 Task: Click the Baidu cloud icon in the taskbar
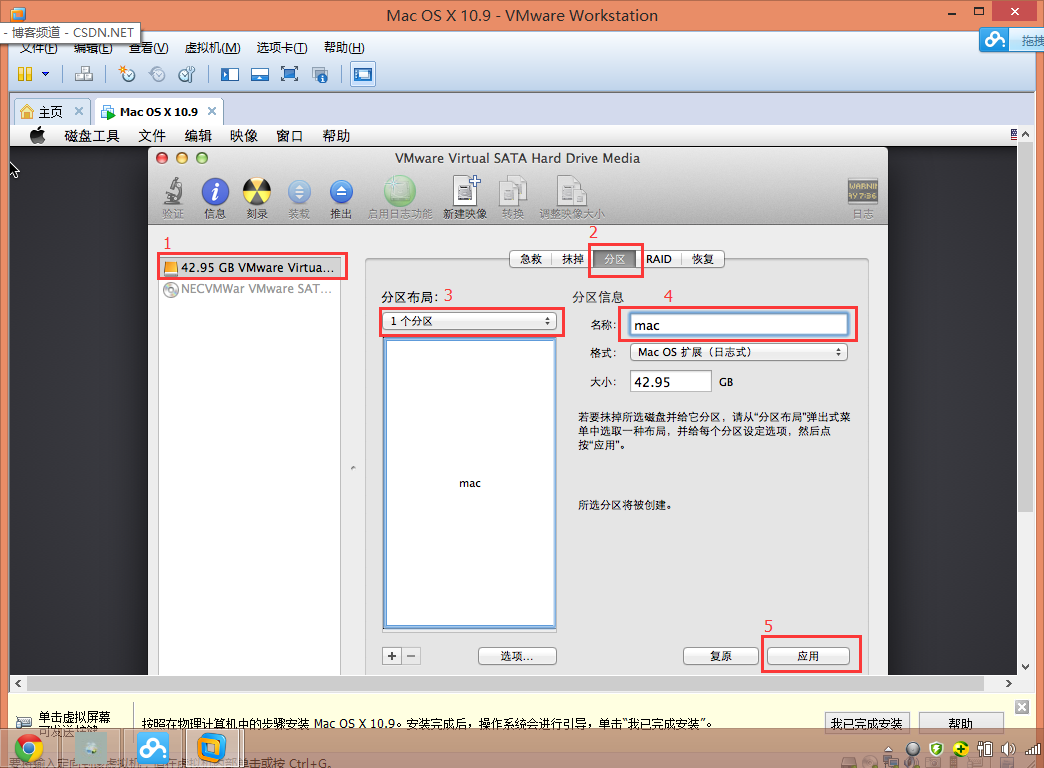click(152, 749)
